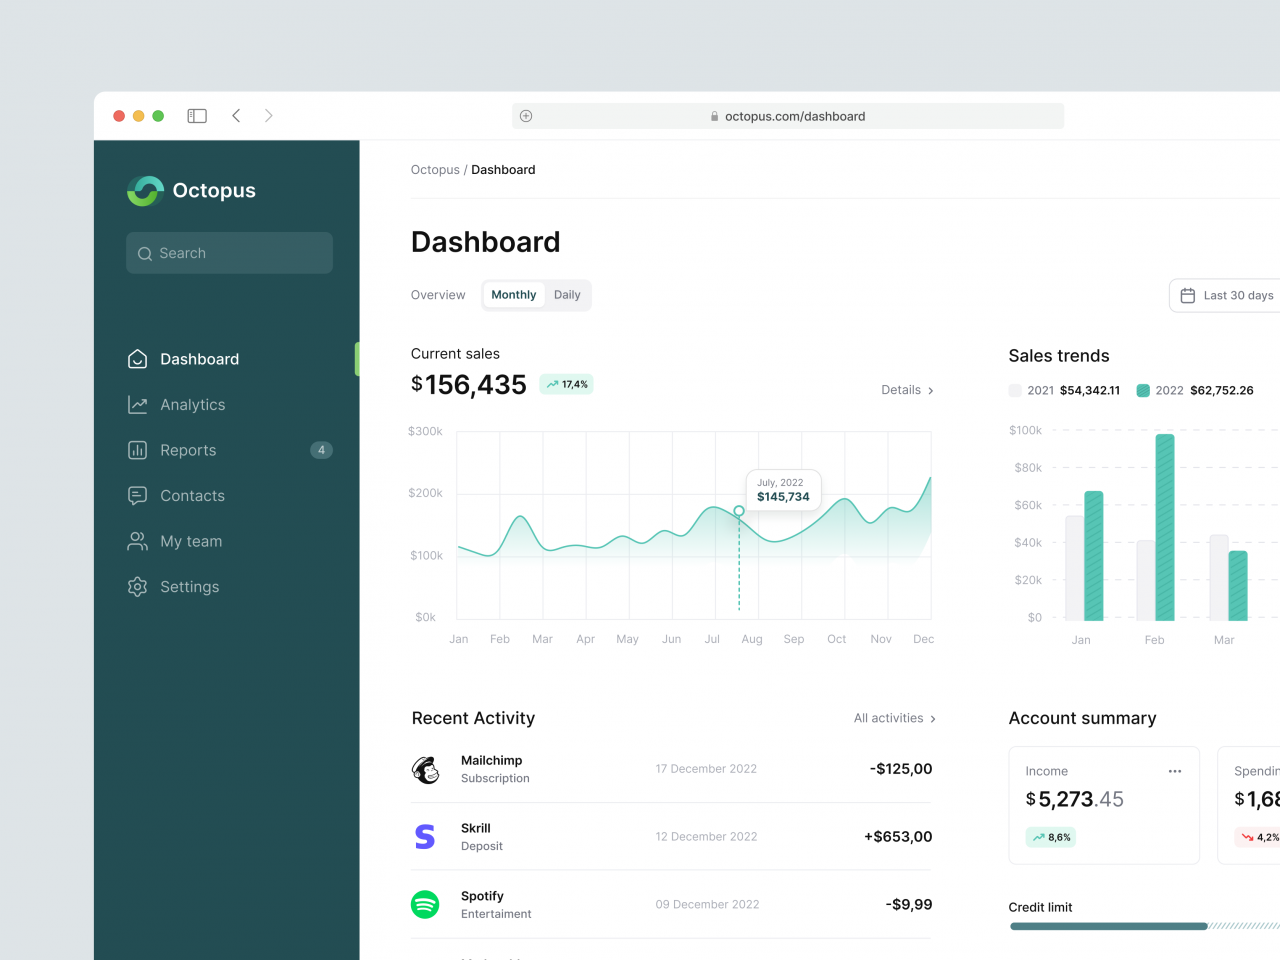Click the Account summary heading
This screenshot has height=960, width=1280.
[x=1083, y=718]
